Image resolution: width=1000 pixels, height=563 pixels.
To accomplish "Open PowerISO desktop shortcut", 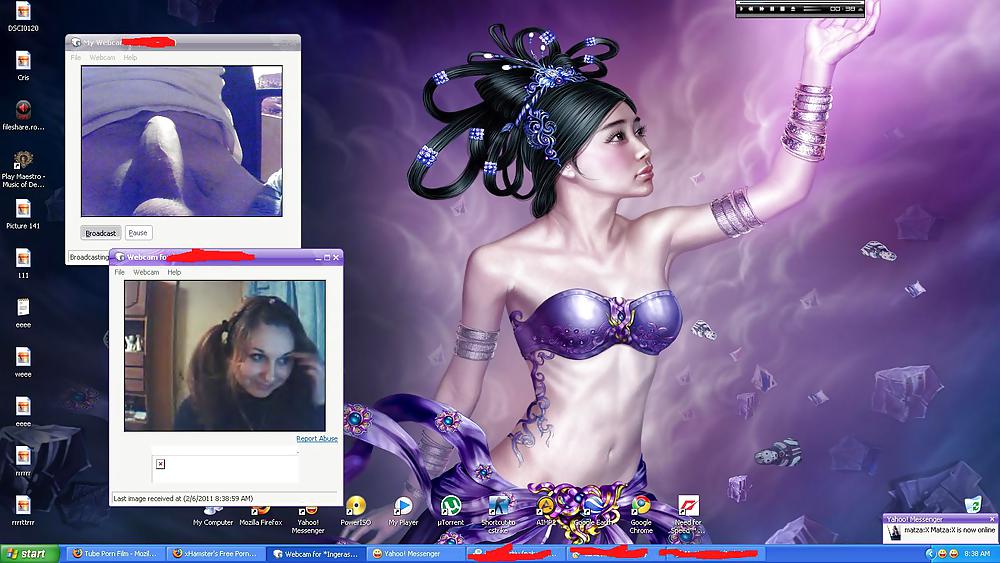I will (355, 511).
